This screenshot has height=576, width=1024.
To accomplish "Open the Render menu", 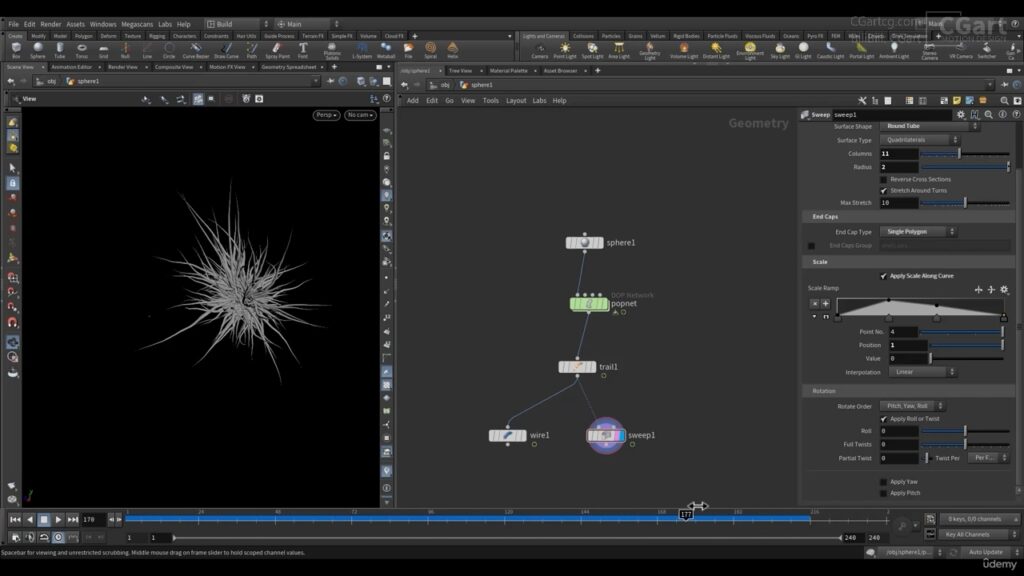I will coord(50,24).
